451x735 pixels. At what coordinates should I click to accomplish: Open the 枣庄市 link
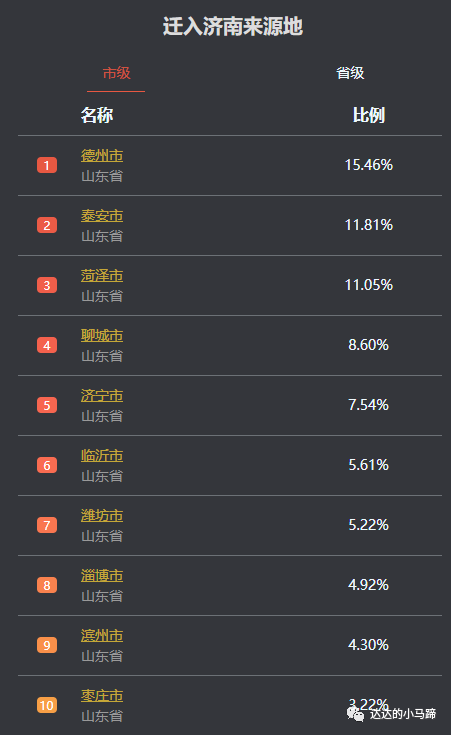[x=102, y=696]
